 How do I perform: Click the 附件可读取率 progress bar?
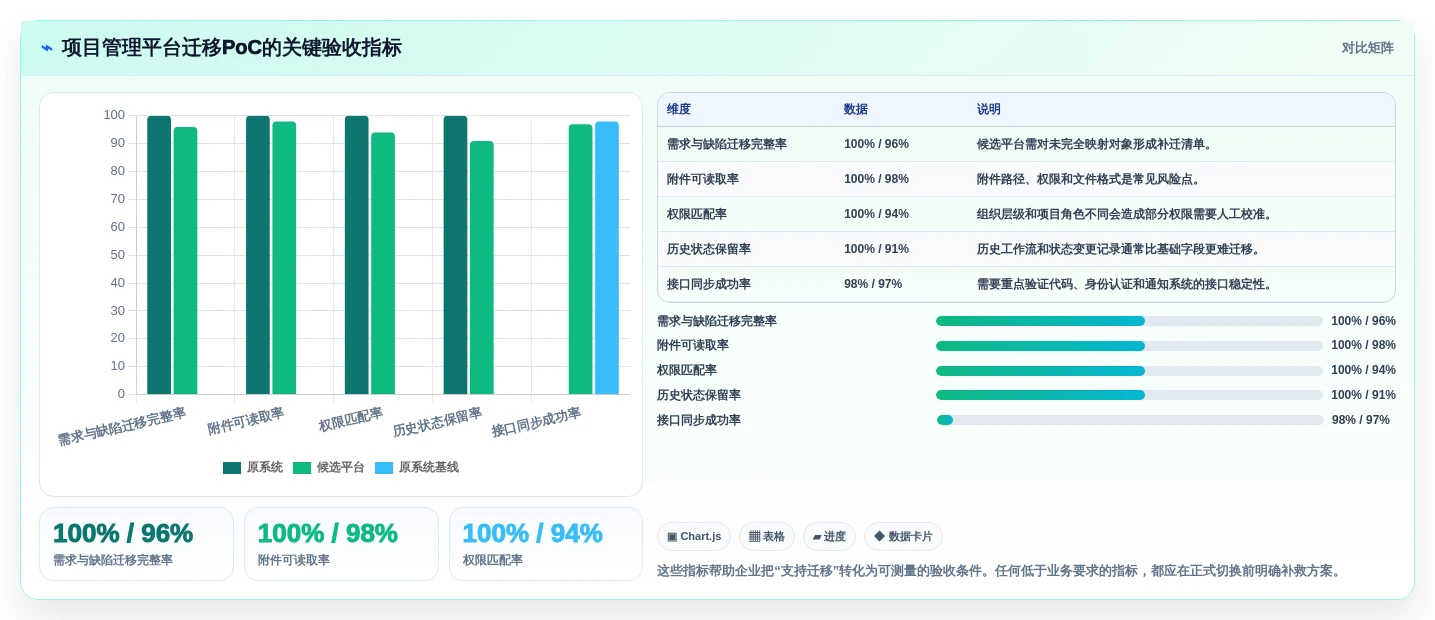tap(1129, 346)
